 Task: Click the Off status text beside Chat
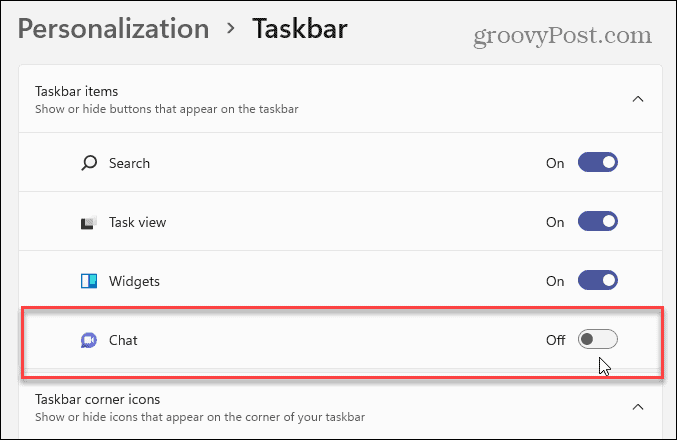click(x=556, y=340)
